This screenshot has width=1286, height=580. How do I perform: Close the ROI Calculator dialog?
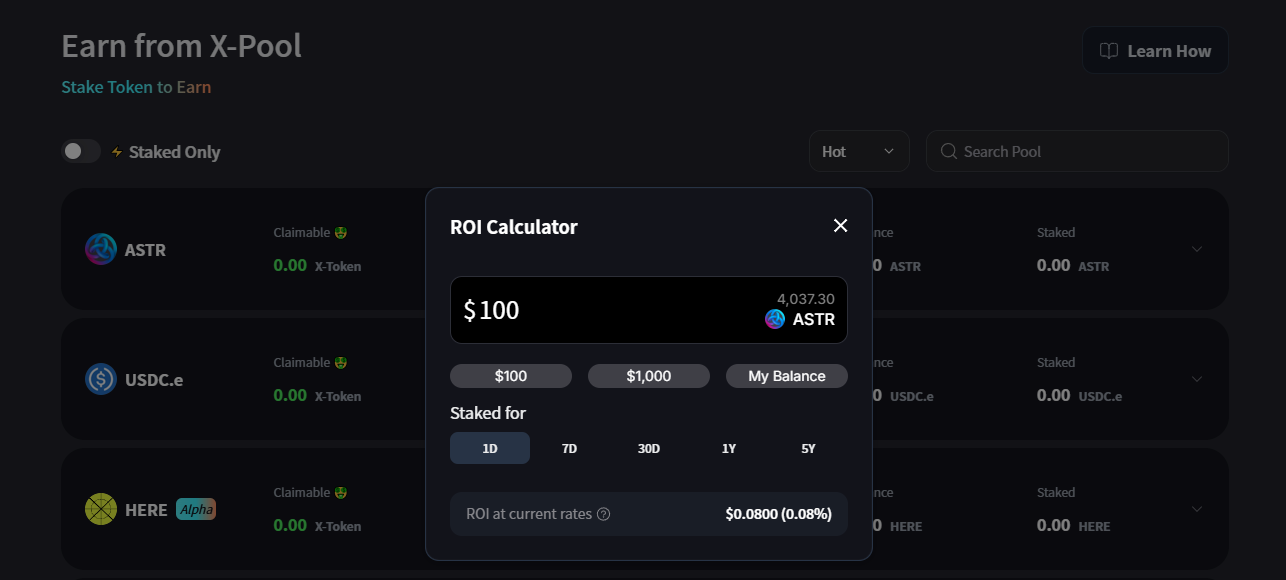pos(840,226)
